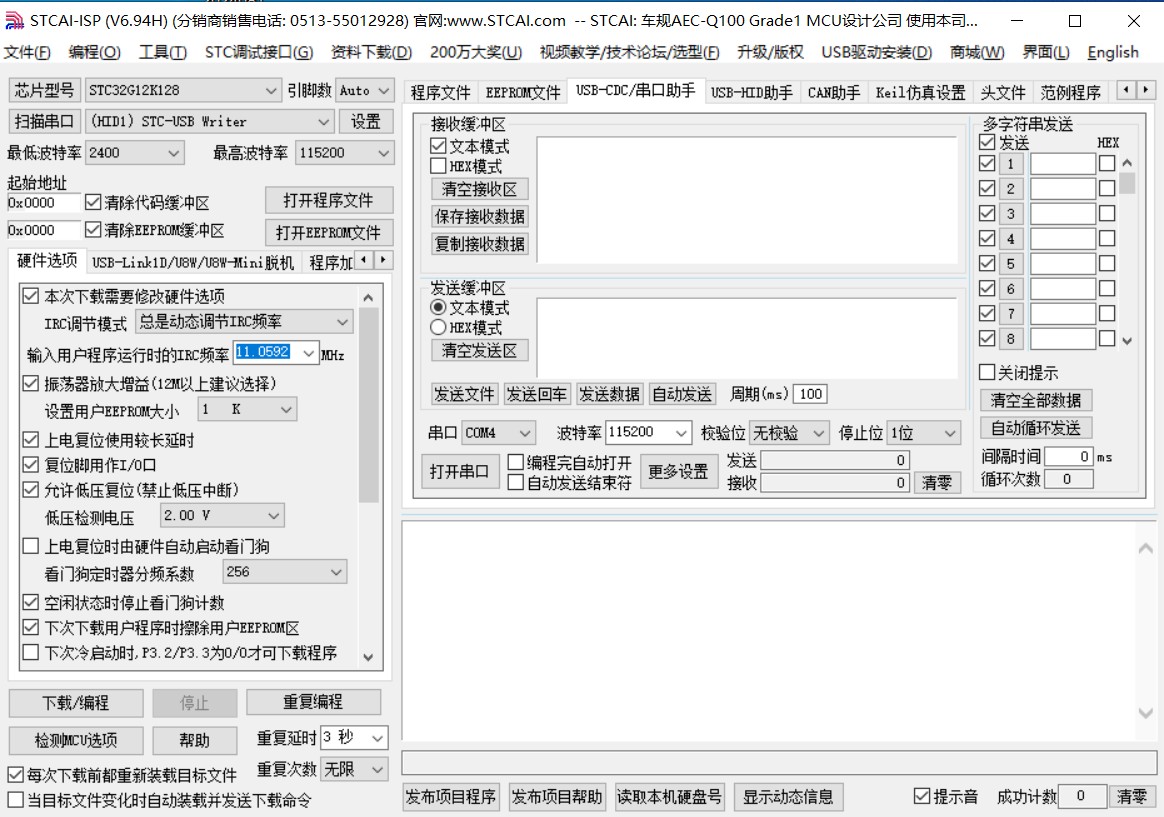Click the STCAI-ISP app icon in title bar

coord(14,20)
